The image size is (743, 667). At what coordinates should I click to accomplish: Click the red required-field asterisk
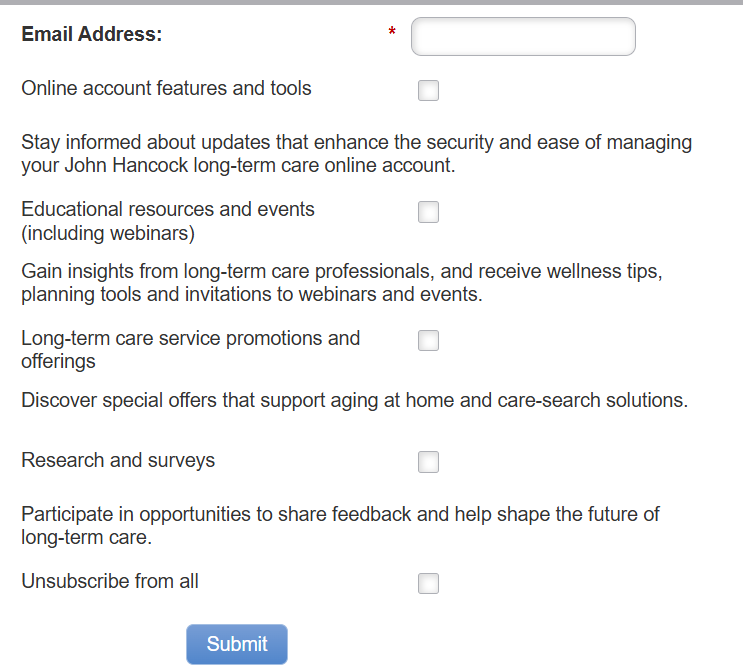click(392, 34)
